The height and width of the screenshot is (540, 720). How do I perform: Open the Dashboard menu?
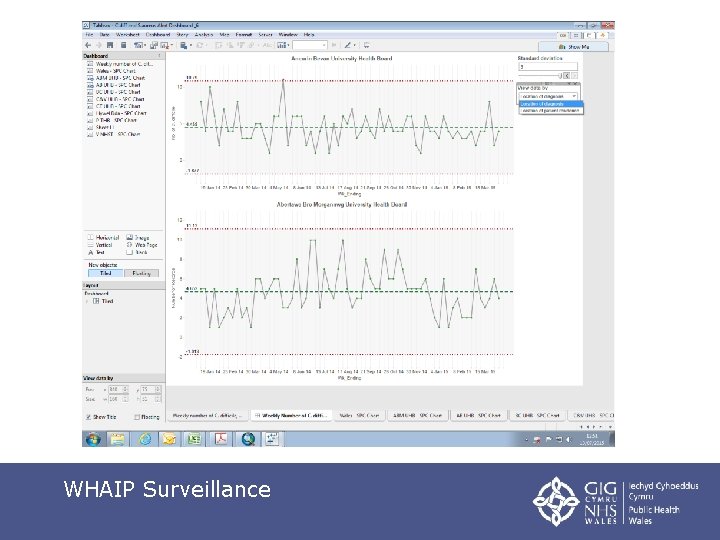point(158,34)
